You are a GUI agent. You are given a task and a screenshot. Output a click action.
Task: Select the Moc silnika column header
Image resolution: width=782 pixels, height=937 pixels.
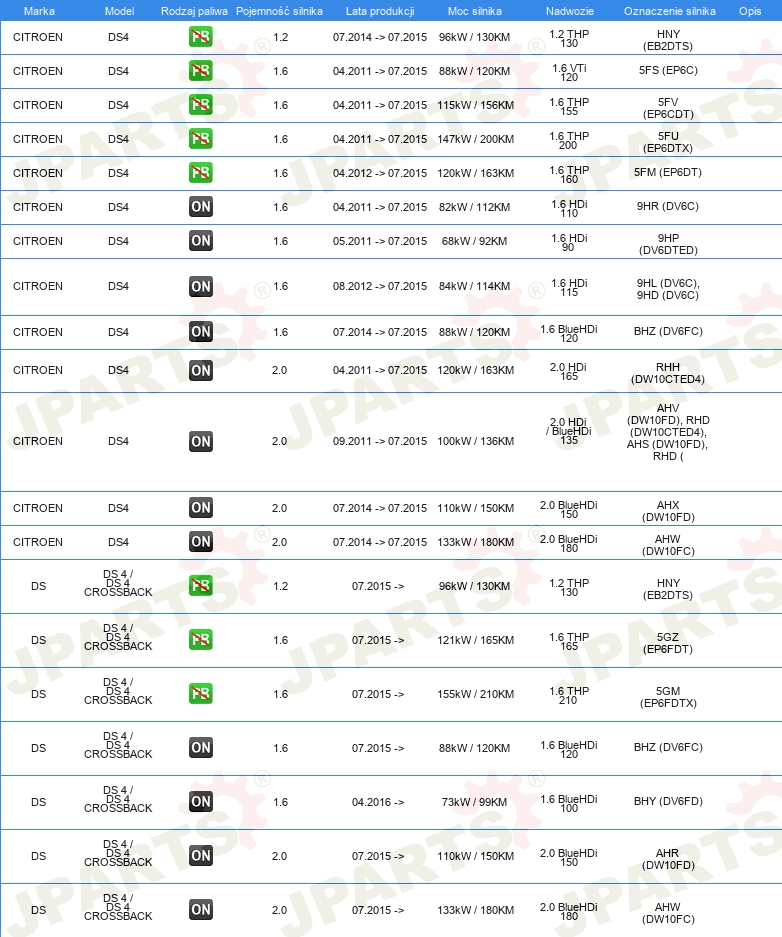pos(475,11)
